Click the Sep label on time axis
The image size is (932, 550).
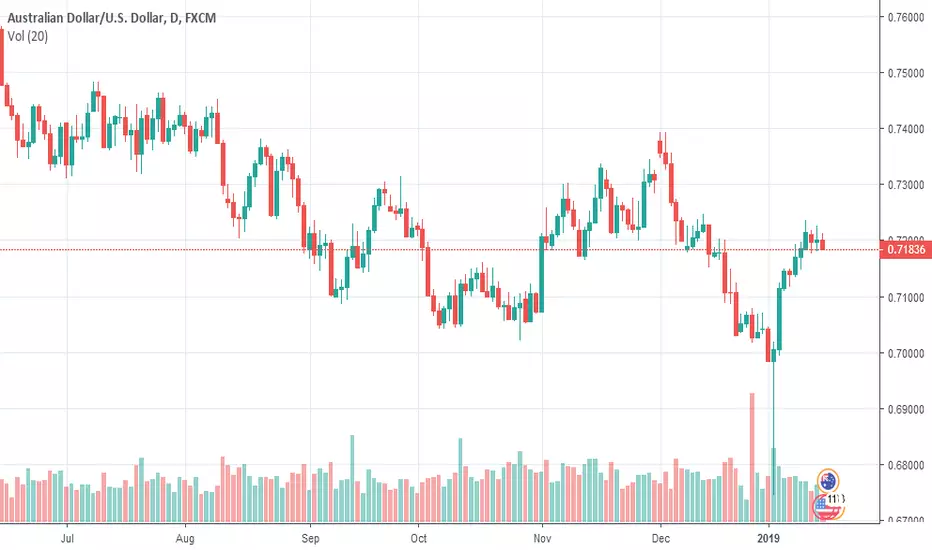310,538
